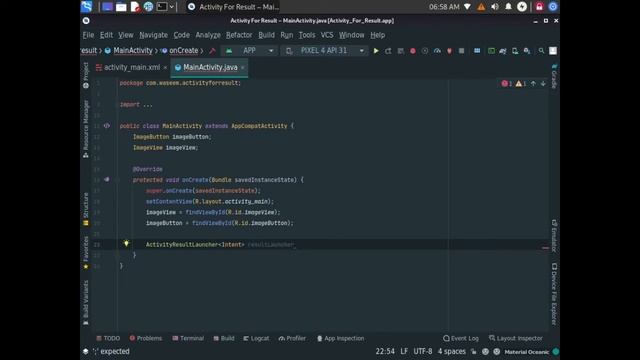Open the Emulator side panel
Viewport: 640px width, 360px height.
554,236
